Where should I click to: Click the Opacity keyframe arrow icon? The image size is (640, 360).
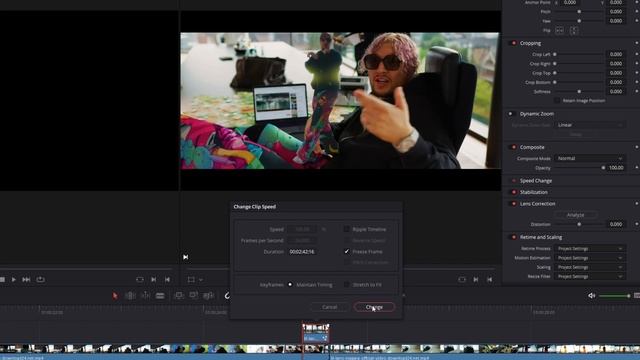point(637,167)
